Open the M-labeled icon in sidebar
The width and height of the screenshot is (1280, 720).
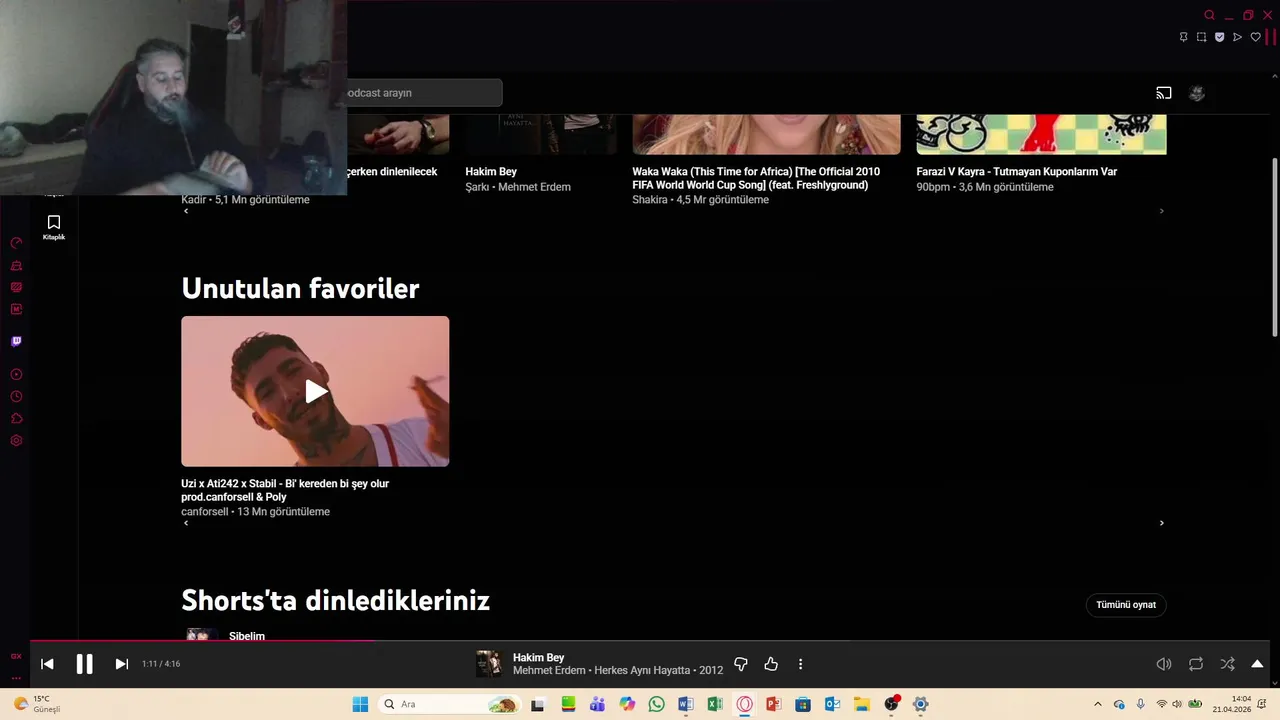16,309
